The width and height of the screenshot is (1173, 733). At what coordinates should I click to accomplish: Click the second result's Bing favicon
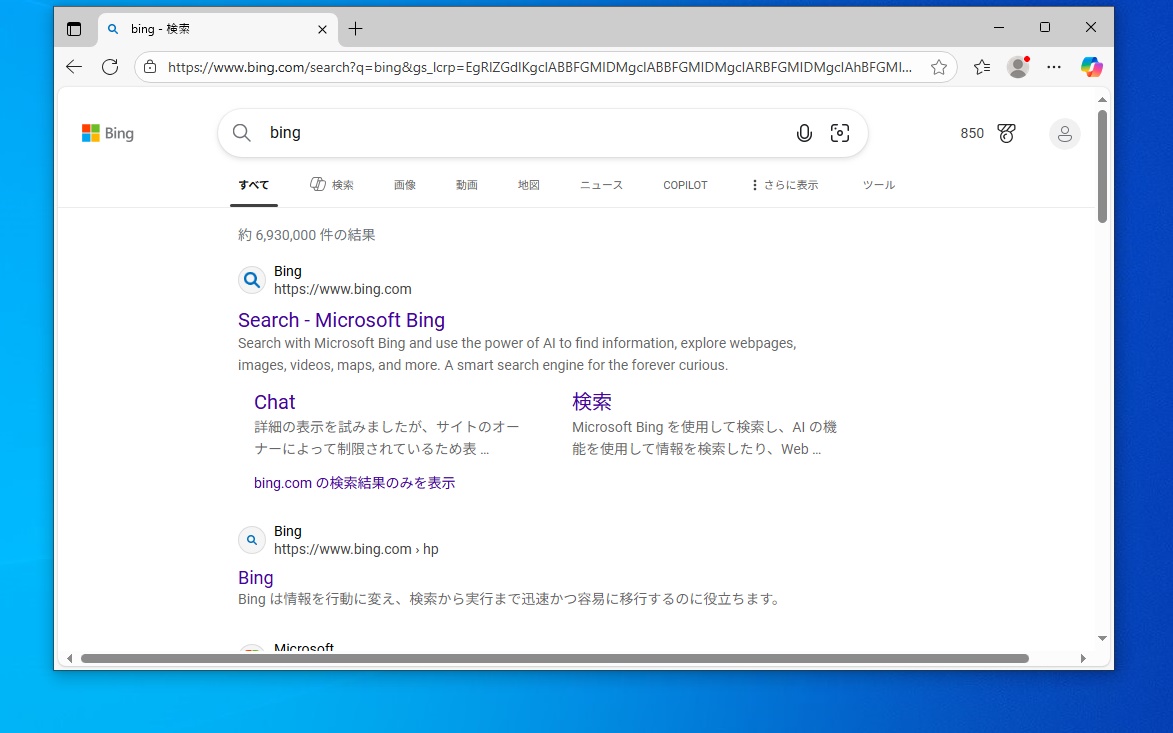(252, 540)
